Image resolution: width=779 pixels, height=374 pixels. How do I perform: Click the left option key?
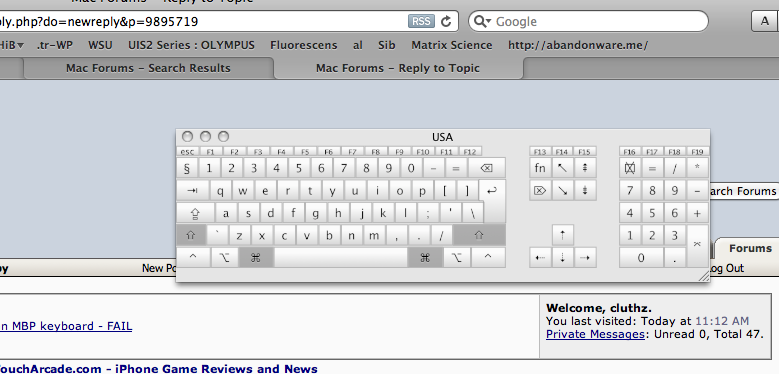pyautogui.click(x=224, y=258)
